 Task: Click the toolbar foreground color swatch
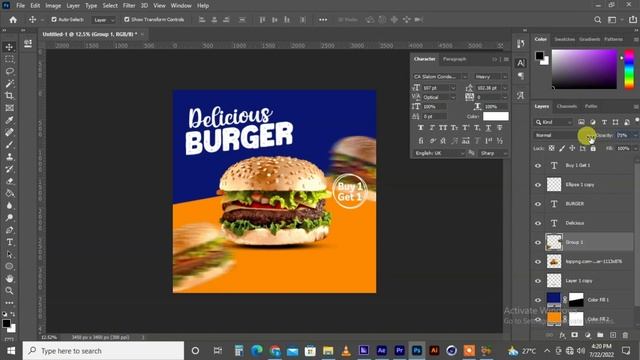pos(6,323)
